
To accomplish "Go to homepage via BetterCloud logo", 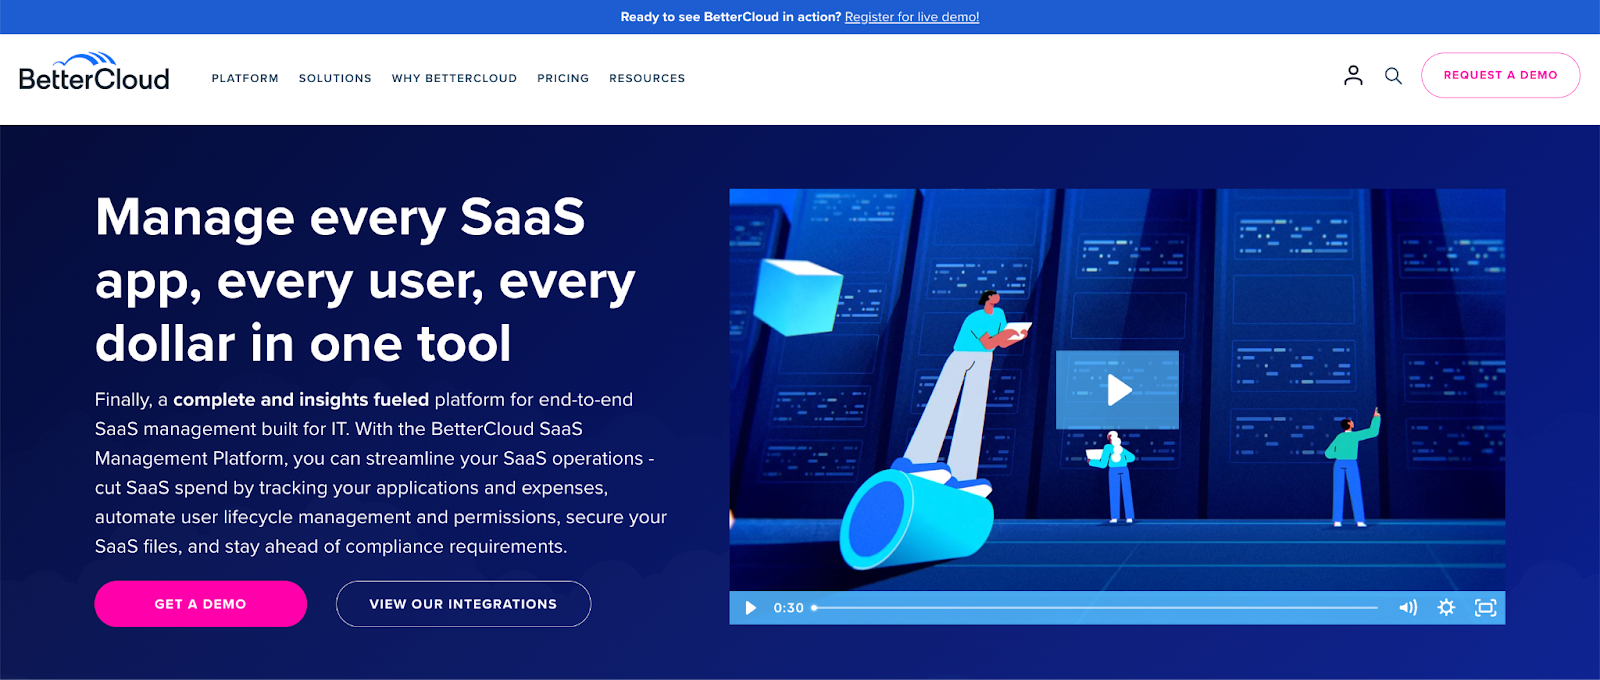I will coord(94,73).
